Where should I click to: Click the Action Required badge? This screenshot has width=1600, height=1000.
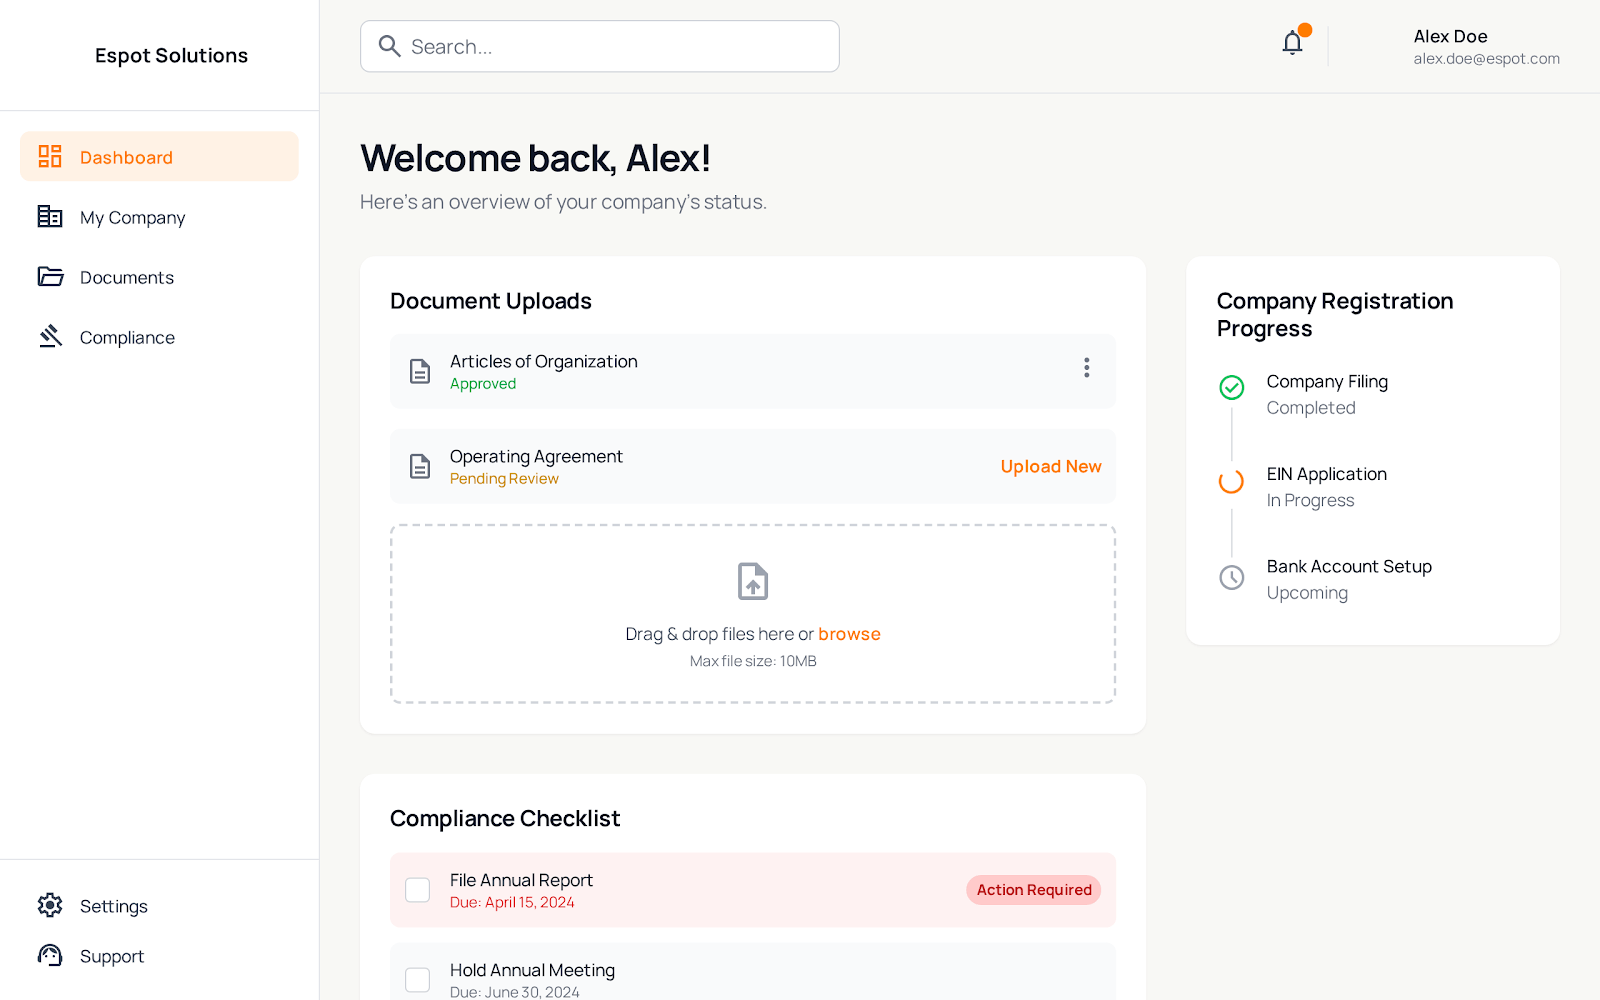pyautogui.click(x=1033, y=890)
